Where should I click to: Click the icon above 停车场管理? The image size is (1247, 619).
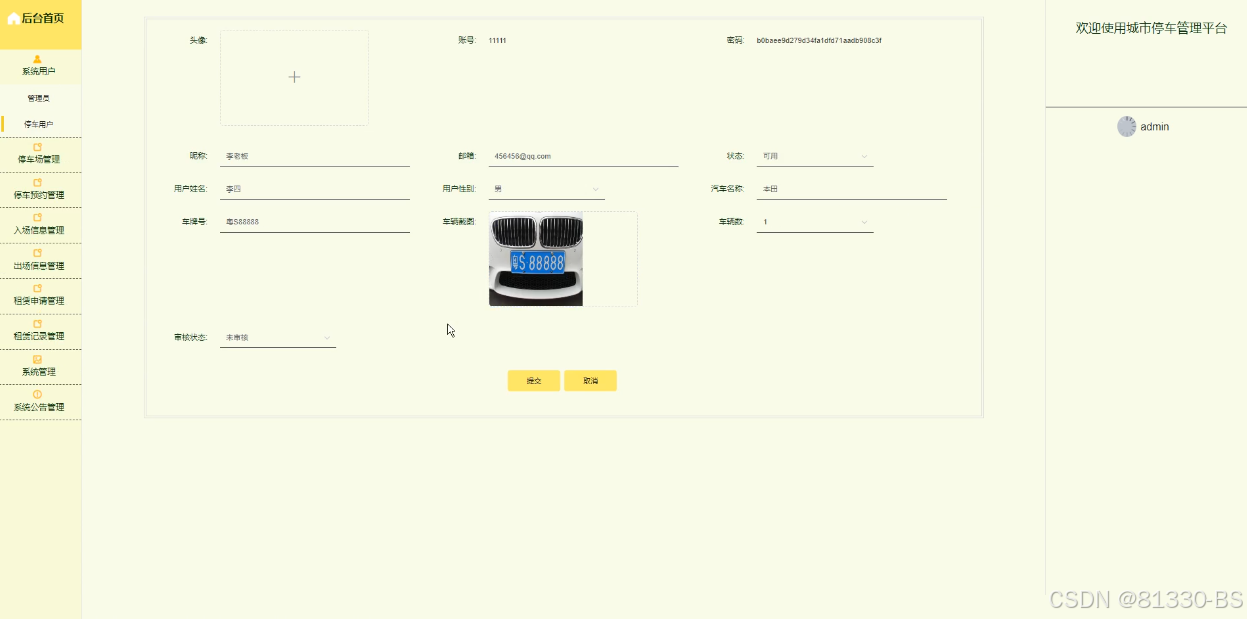[38, 147]
